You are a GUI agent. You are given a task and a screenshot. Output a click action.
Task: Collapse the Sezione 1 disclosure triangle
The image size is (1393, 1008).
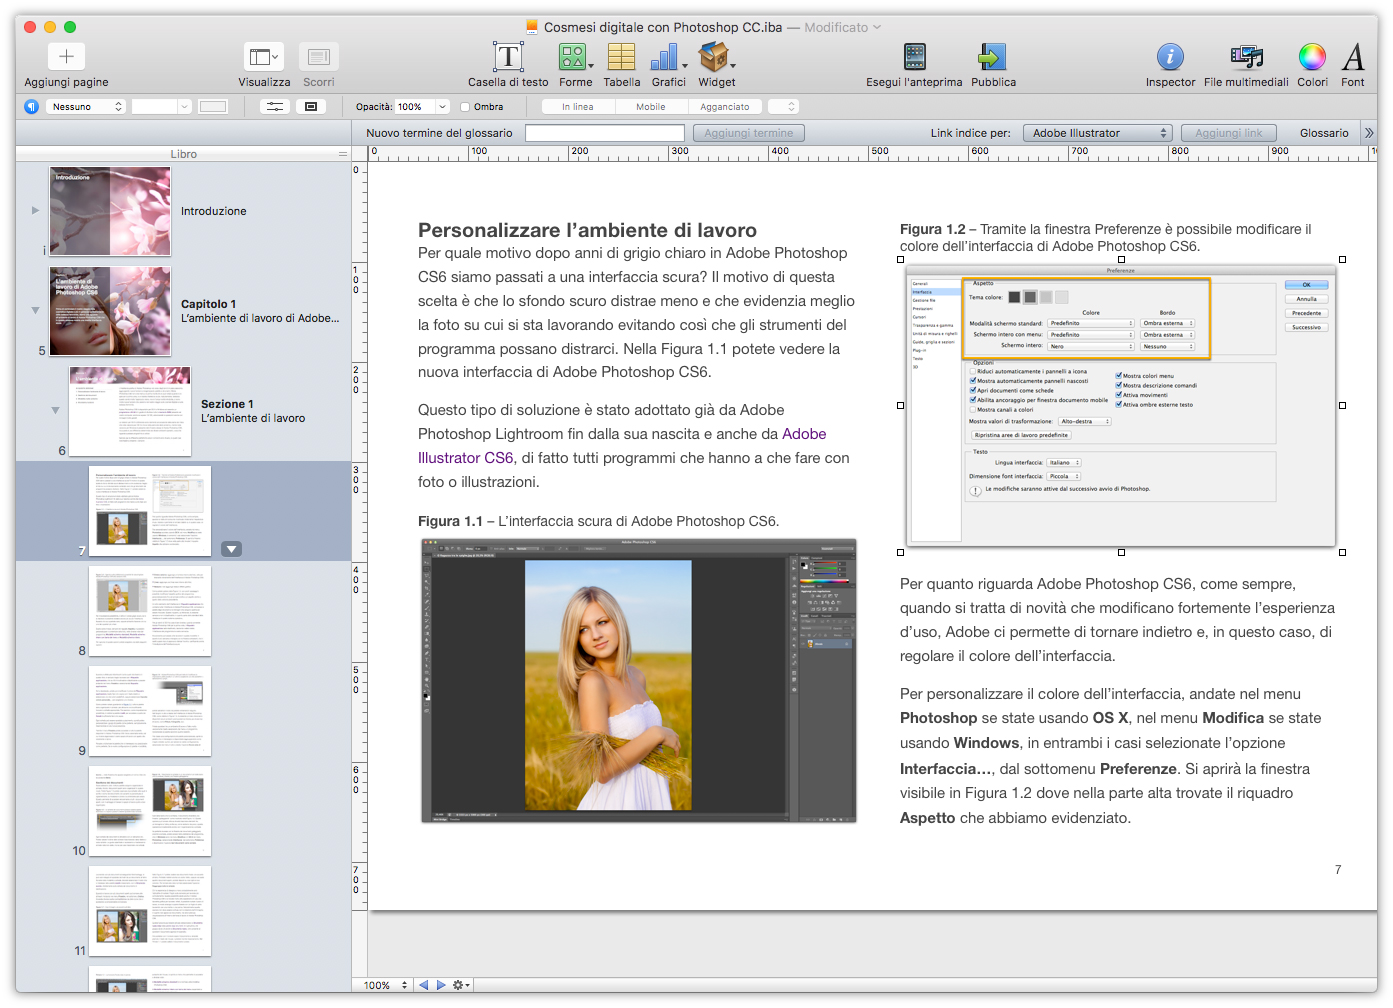click(55, 410)
